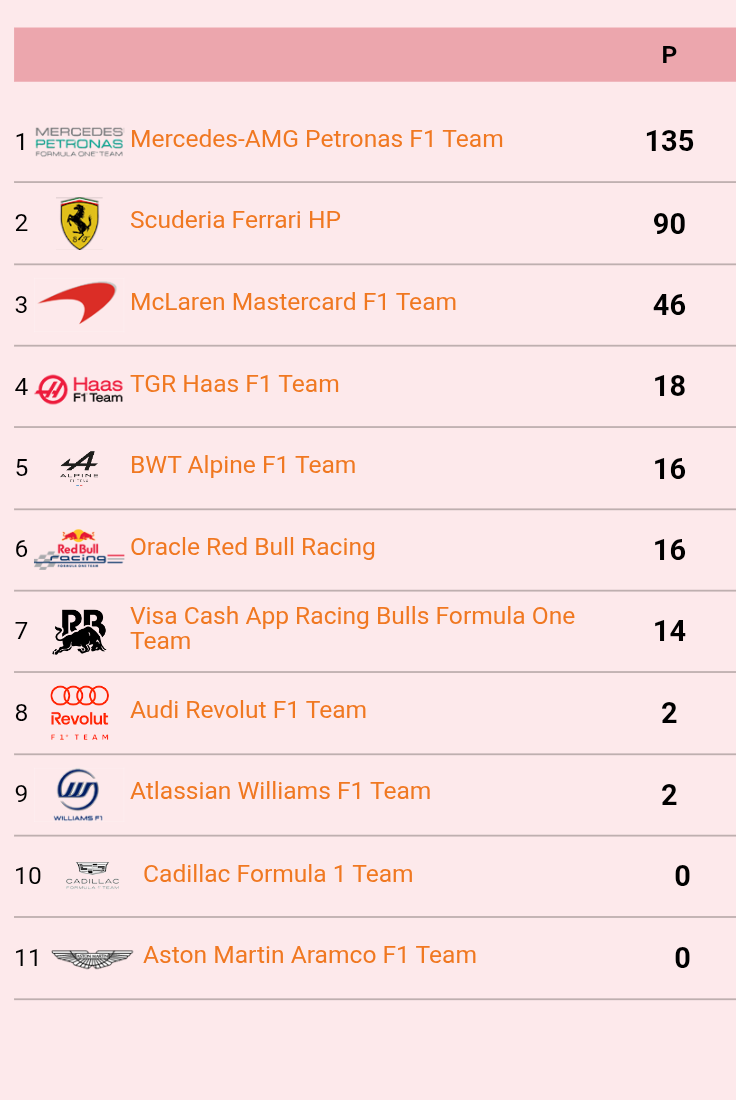Image resolution: width=736 pixels, height=1100 pixels.
Task: Click the Cadillac team logo
Action: [92, 876]
